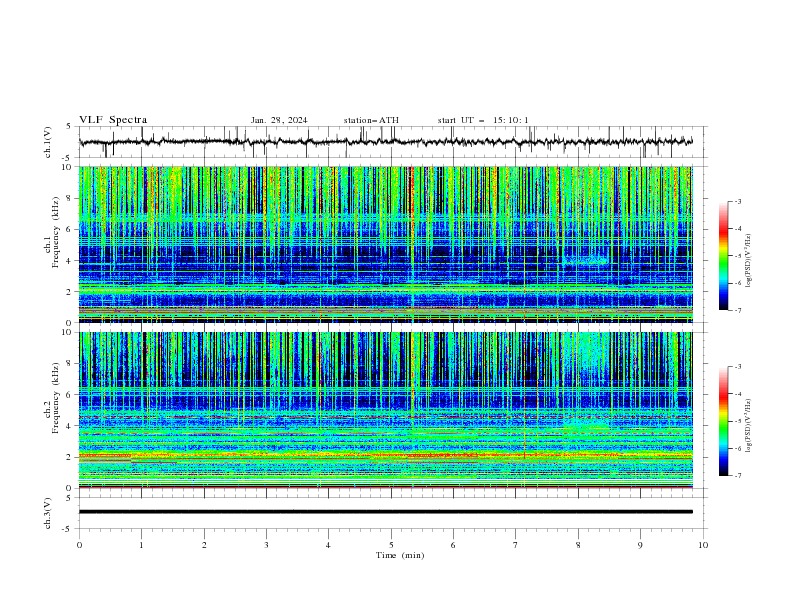
Task: Click the "7" tick on the Time axis
Action: click(516, 545)
